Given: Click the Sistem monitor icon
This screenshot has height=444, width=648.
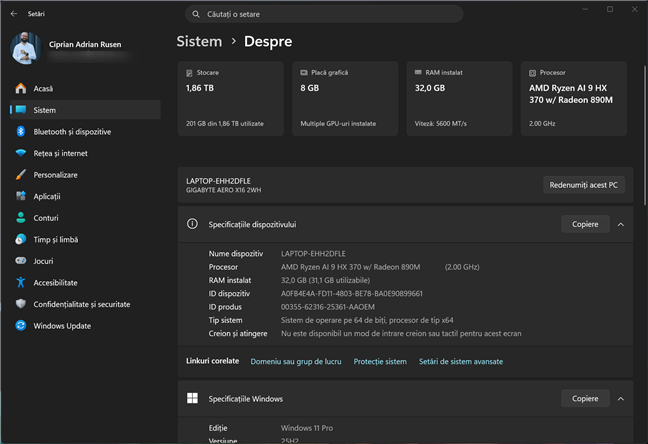Looking at the screenshot, I should pos(21,110).
